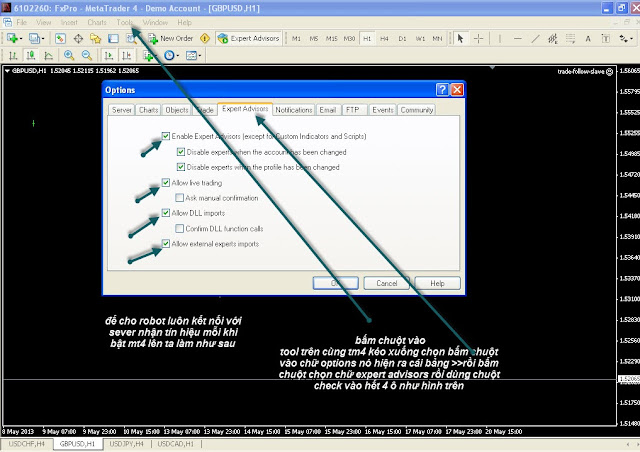Toggle Disable experts when account changed checkbox
640x452 pixels.
click(x=181, y=152)
